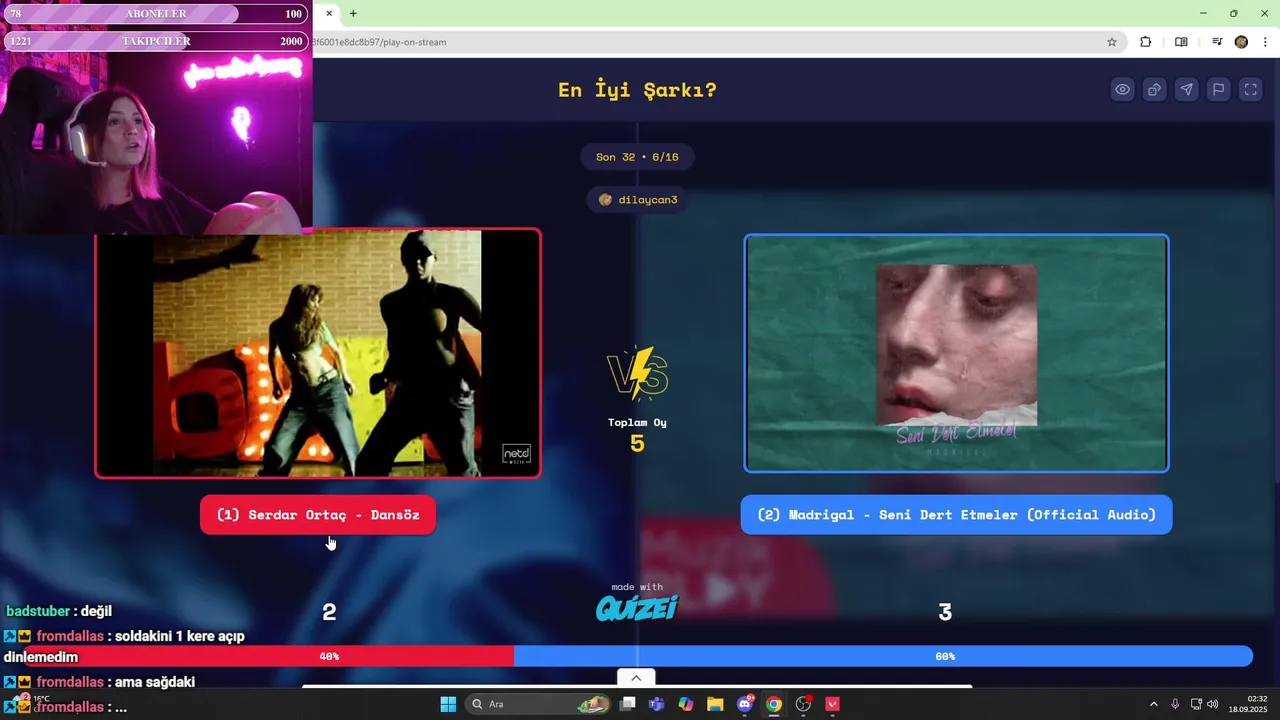Viewport: 1280px width, 720px height.
Task: Open the reading mode book icon
Action: [x=1181, y=42]
